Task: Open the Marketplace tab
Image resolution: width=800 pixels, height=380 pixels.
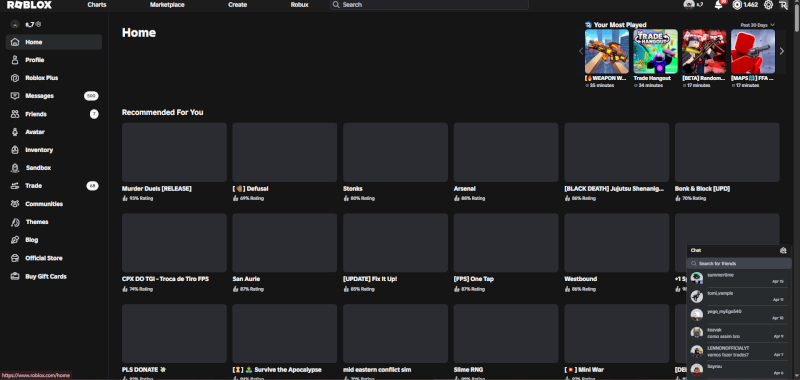Action: click(x=167, y=5)
